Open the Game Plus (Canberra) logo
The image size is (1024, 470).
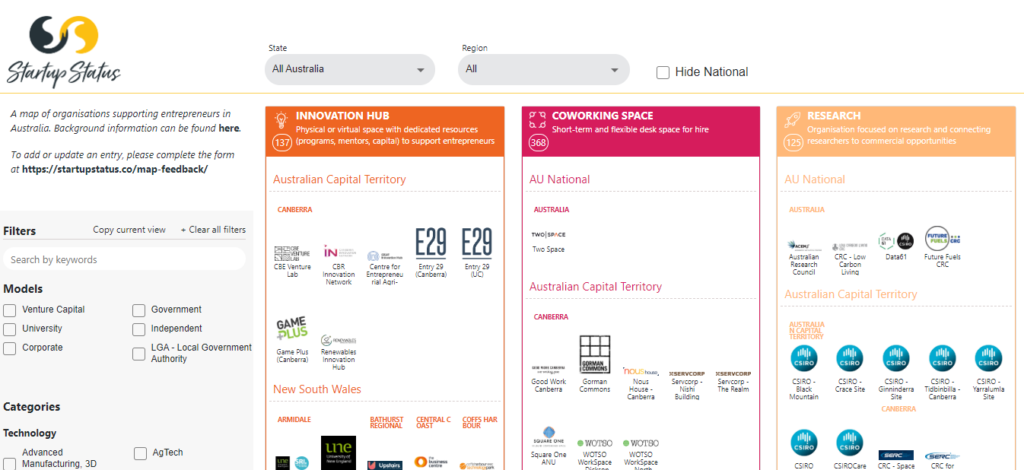pos(291,330)
